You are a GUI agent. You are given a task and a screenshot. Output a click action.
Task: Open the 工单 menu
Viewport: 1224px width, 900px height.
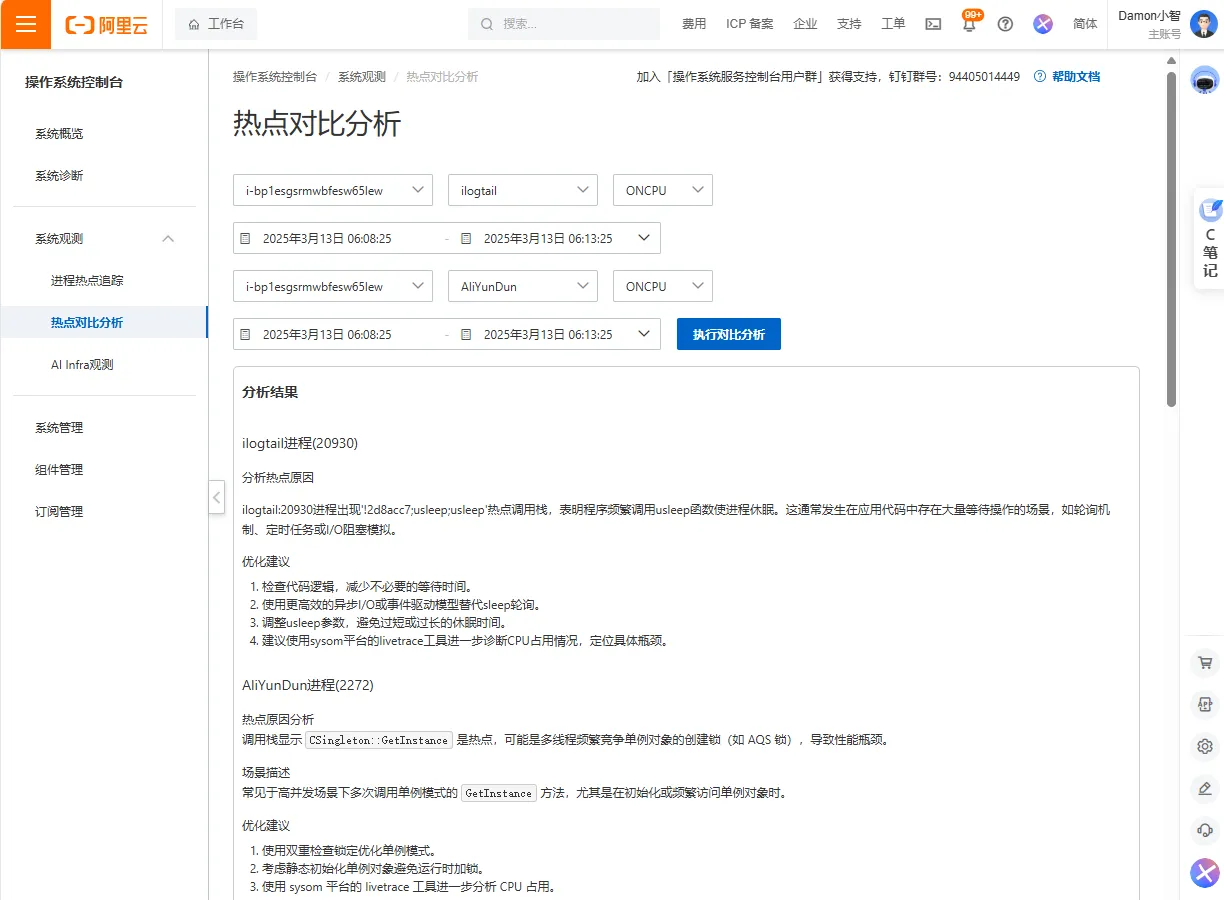coord(893,24)
